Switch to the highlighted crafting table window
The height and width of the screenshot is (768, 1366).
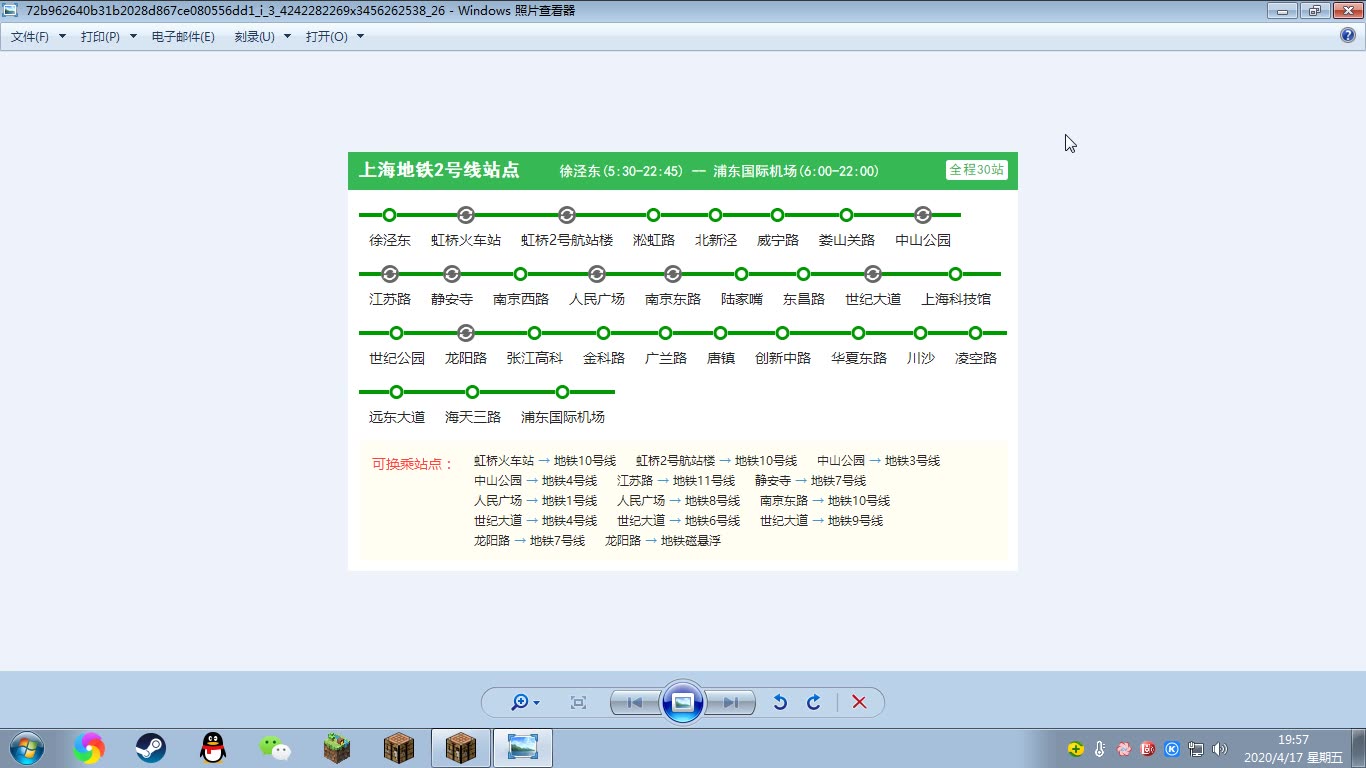461,748
